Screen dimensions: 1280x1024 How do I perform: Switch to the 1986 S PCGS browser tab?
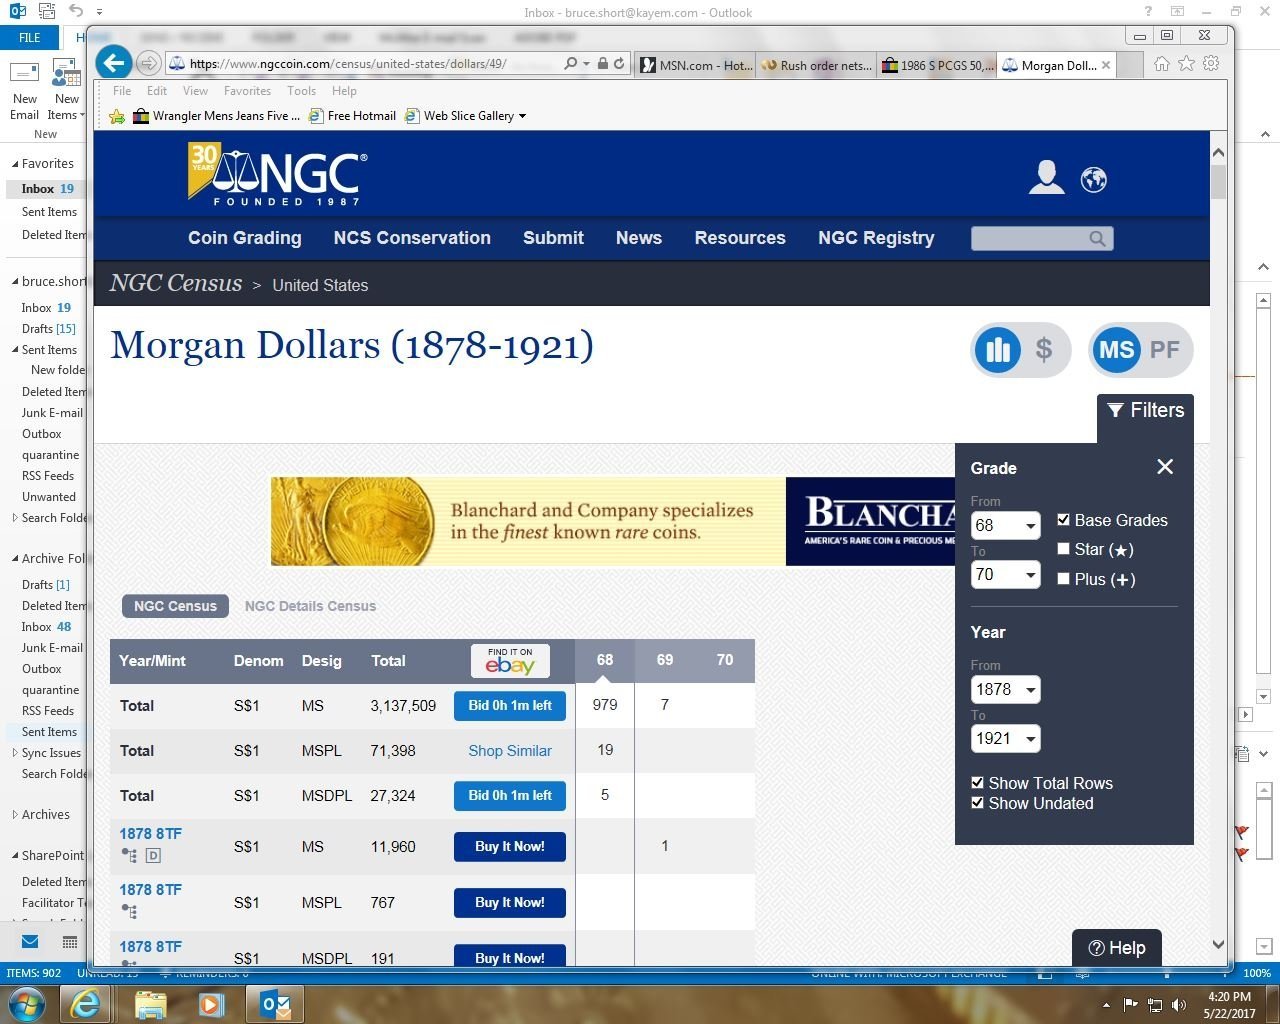937,65
